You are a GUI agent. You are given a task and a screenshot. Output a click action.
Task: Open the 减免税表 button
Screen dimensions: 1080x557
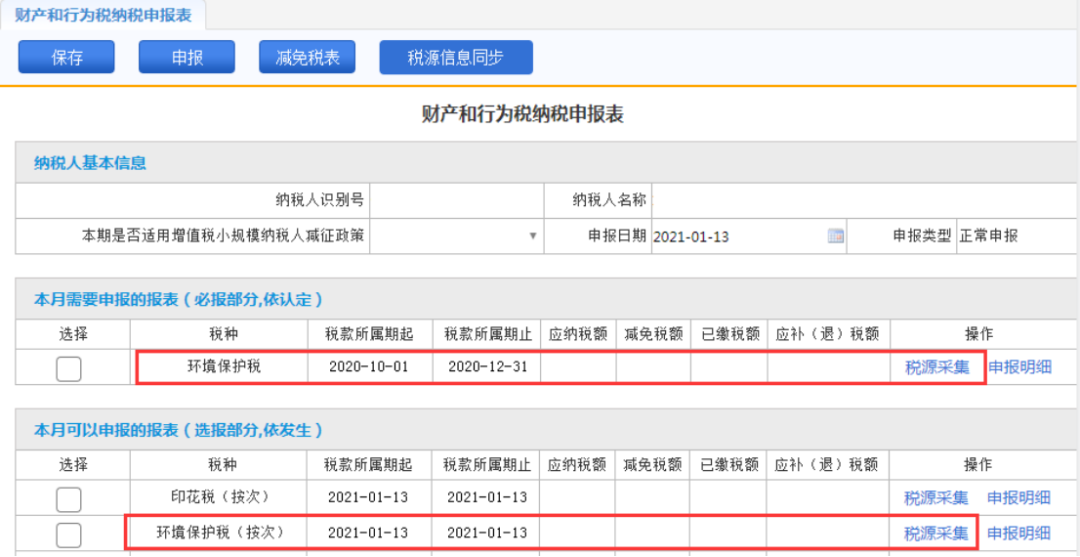pyautogui.click(x=307, y=57)
